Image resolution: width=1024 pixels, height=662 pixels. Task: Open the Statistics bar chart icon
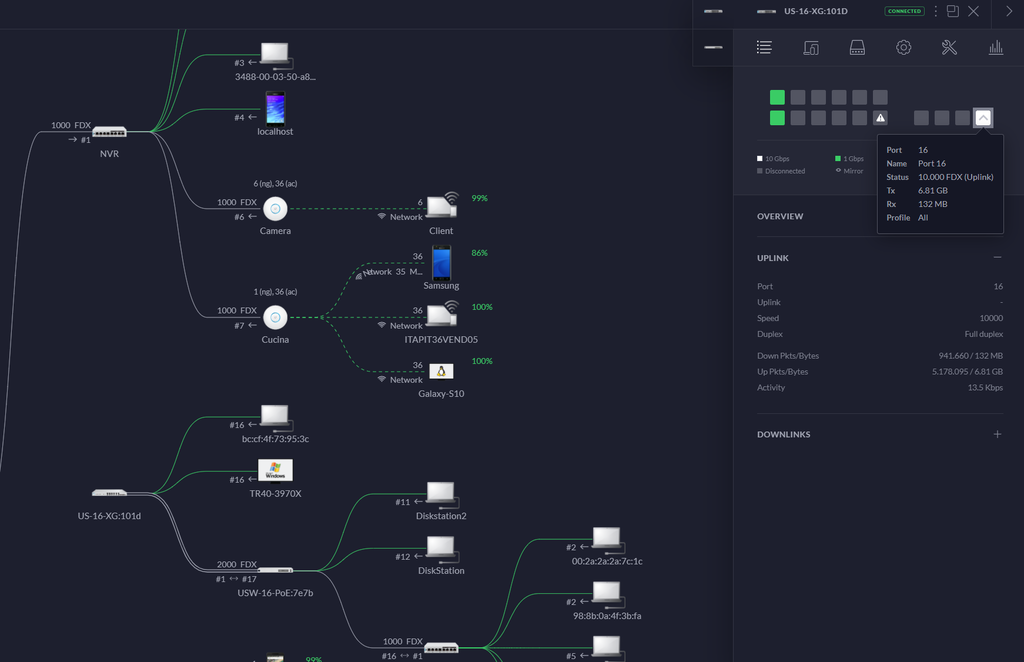tap(995, 47)
